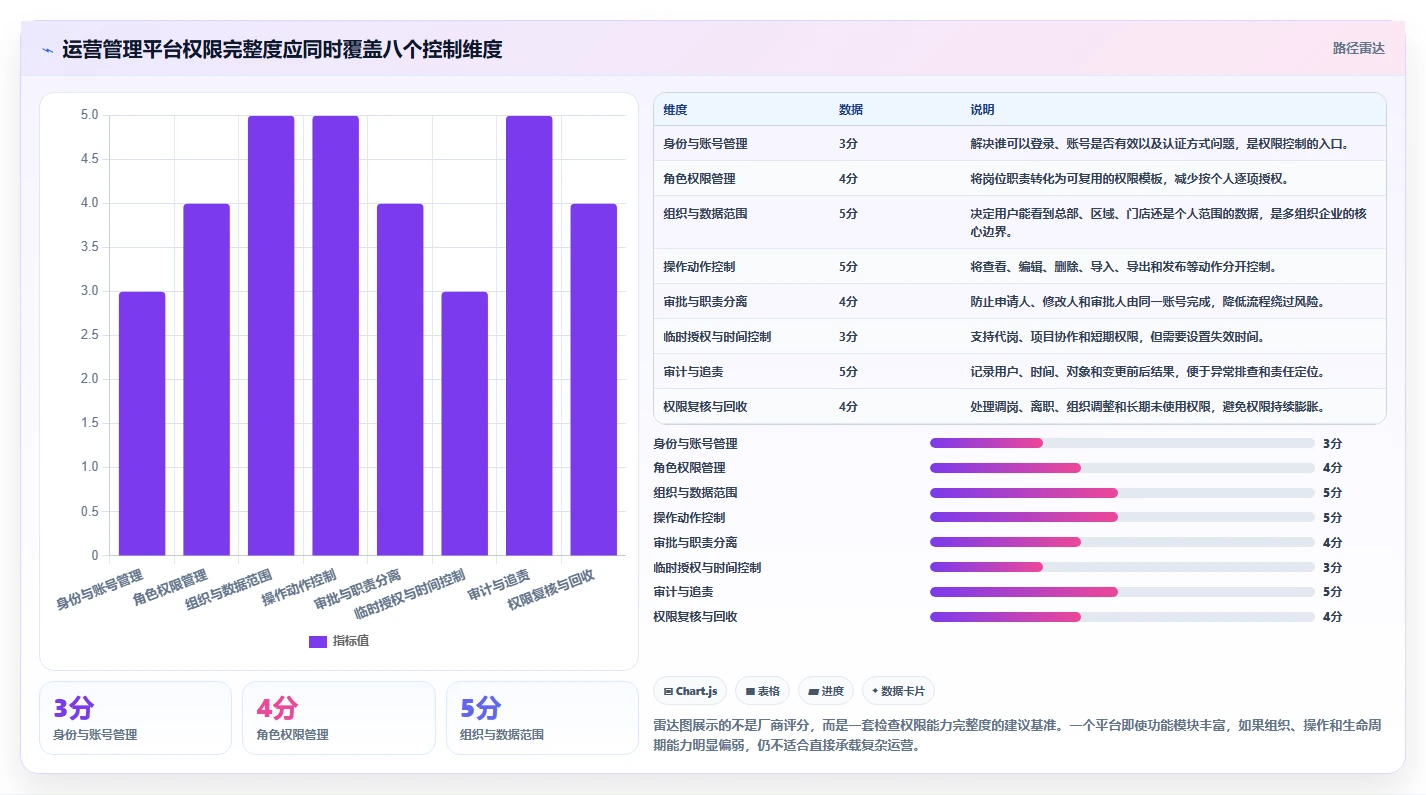1426x795 pixels.
Task: Open the 5分 组织与数据范围 data card
Action: point(542,718)
